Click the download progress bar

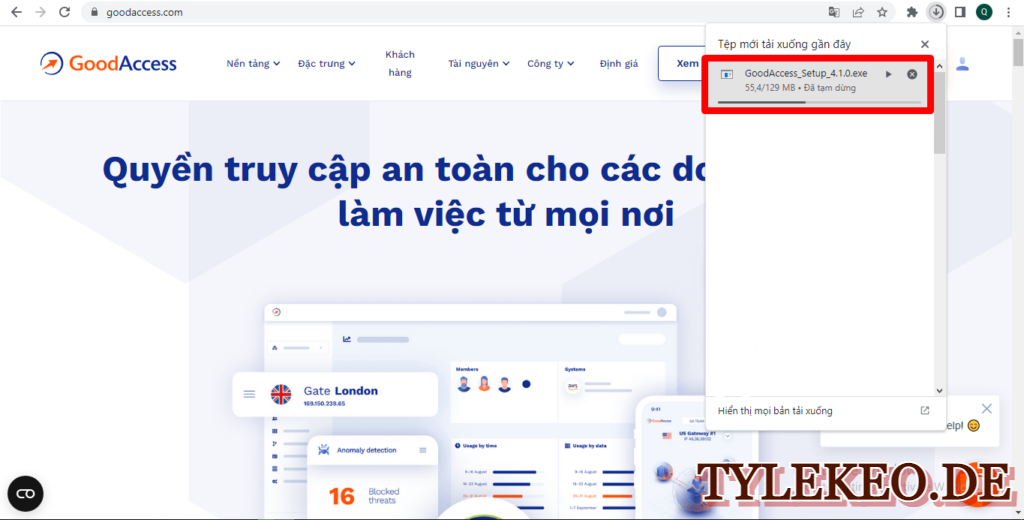tap(819, 103)
